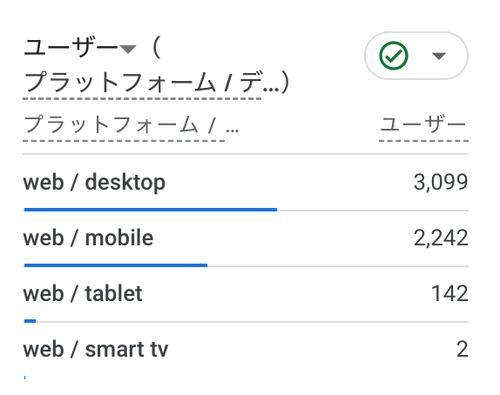Select the web / tablet row label
Viewport: 500px width, 395px height.
coord(83,294)
